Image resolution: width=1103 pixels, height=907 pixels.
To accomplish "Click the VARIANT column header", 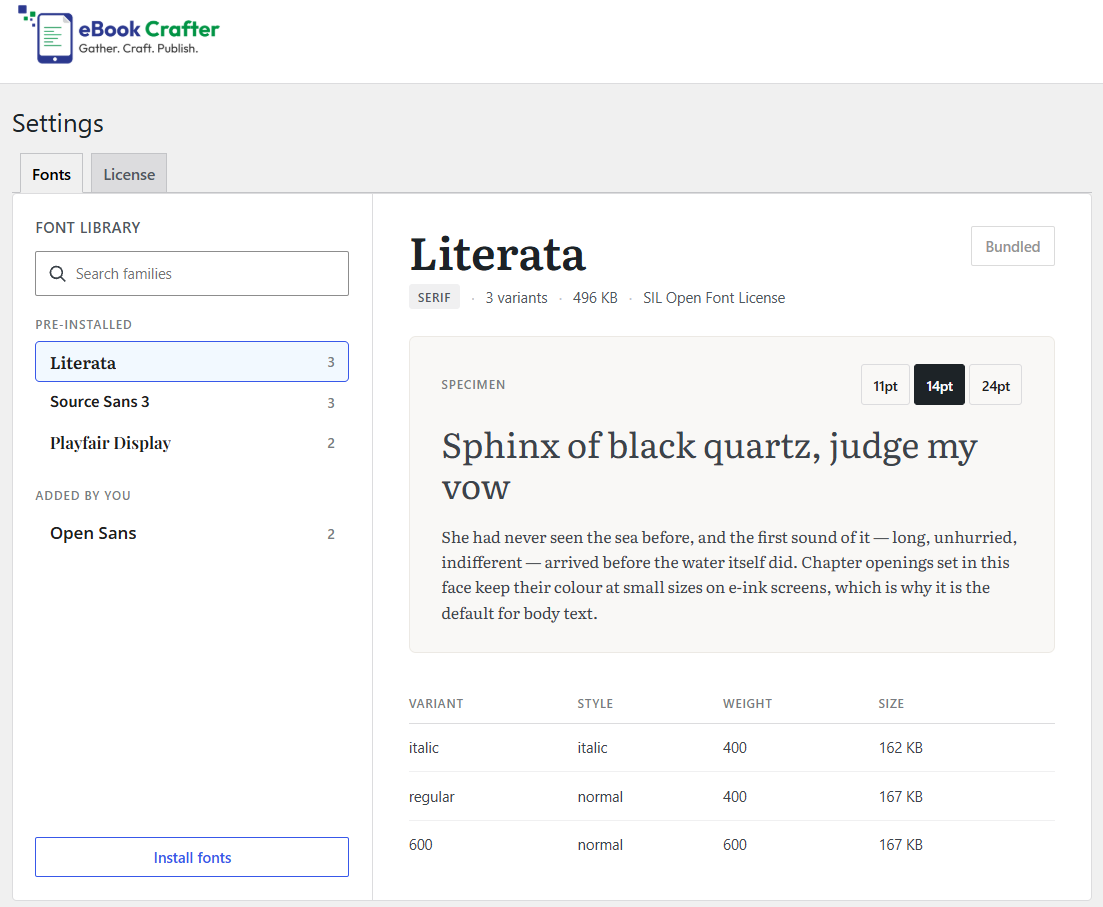I will [436, 704].
